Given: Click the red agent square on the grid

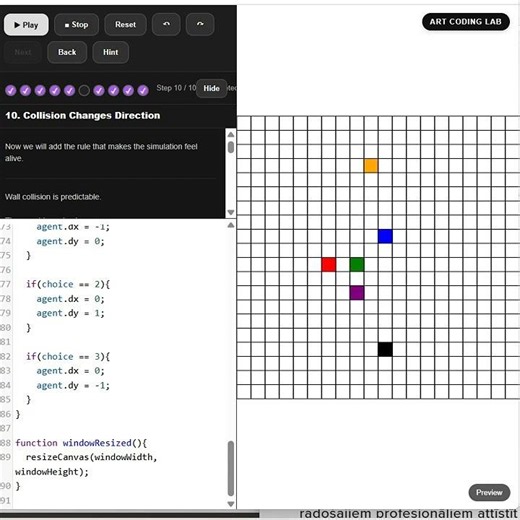Looking at the screenshot, I should tap(329, 265).
